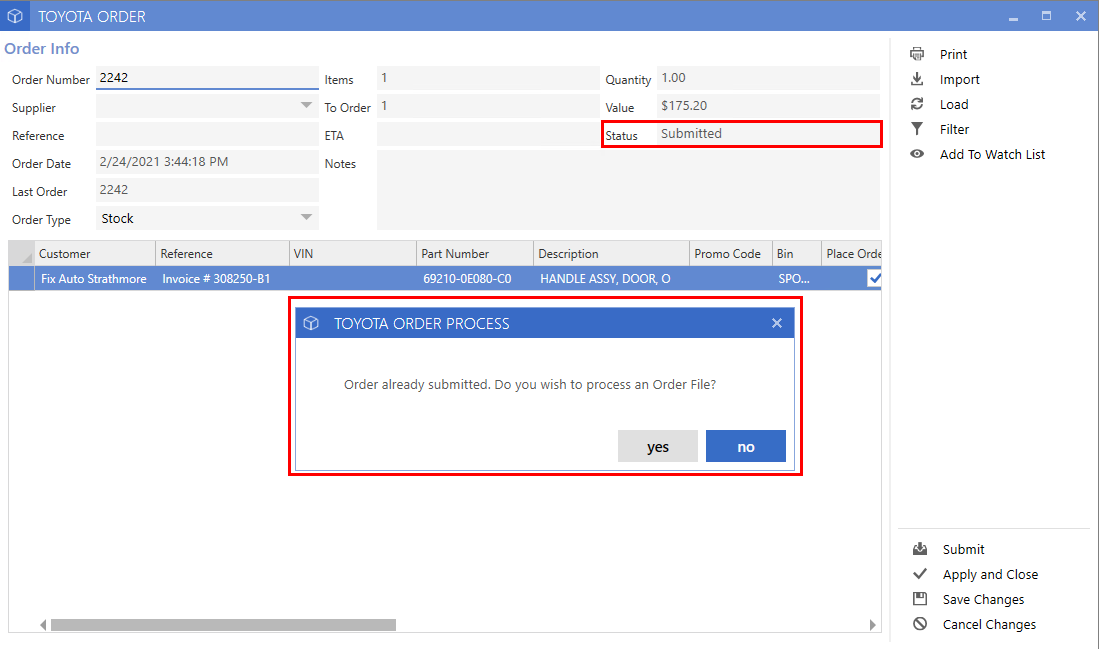Click the Apply and Close checkmark icon
Screen dimensions: 1099x649
coord(920,574)
